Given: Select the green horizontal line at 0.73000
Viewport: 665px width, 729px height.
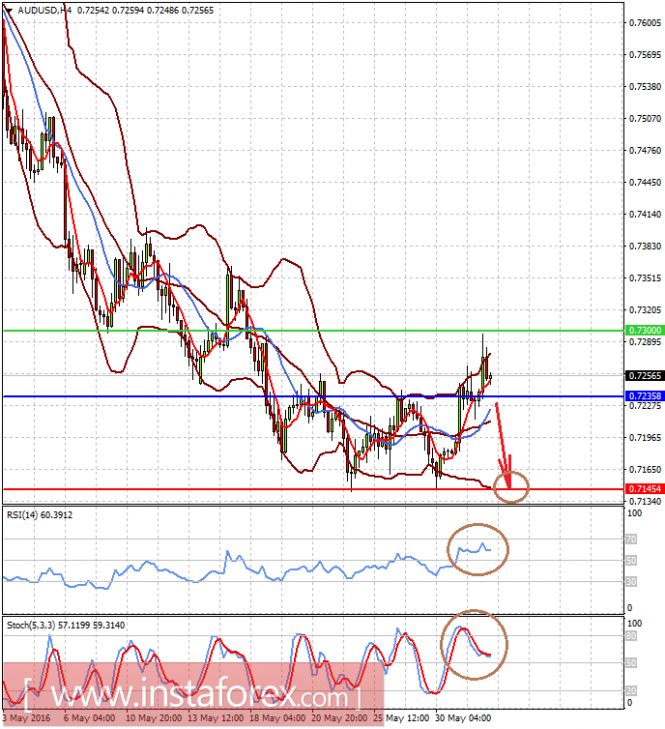Looking at the screenshot, I should (313, 331).
